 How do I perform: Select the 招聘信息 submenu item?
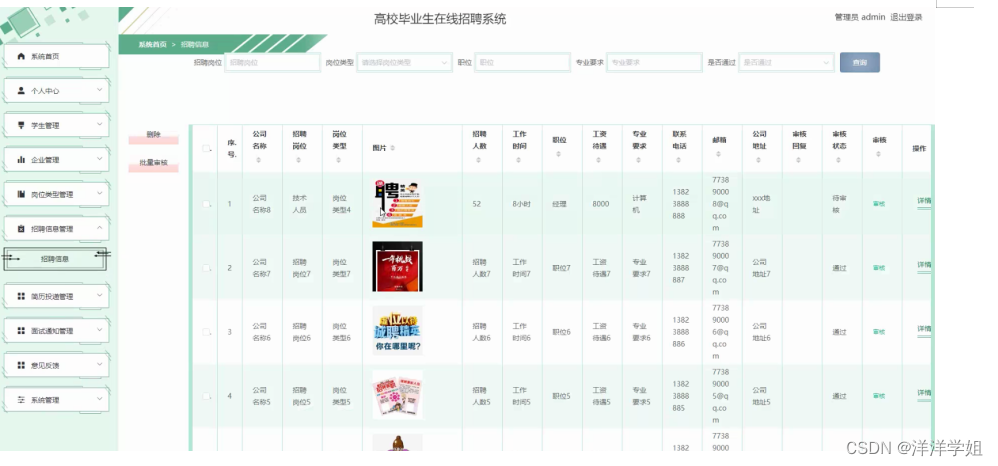point(55,259)
